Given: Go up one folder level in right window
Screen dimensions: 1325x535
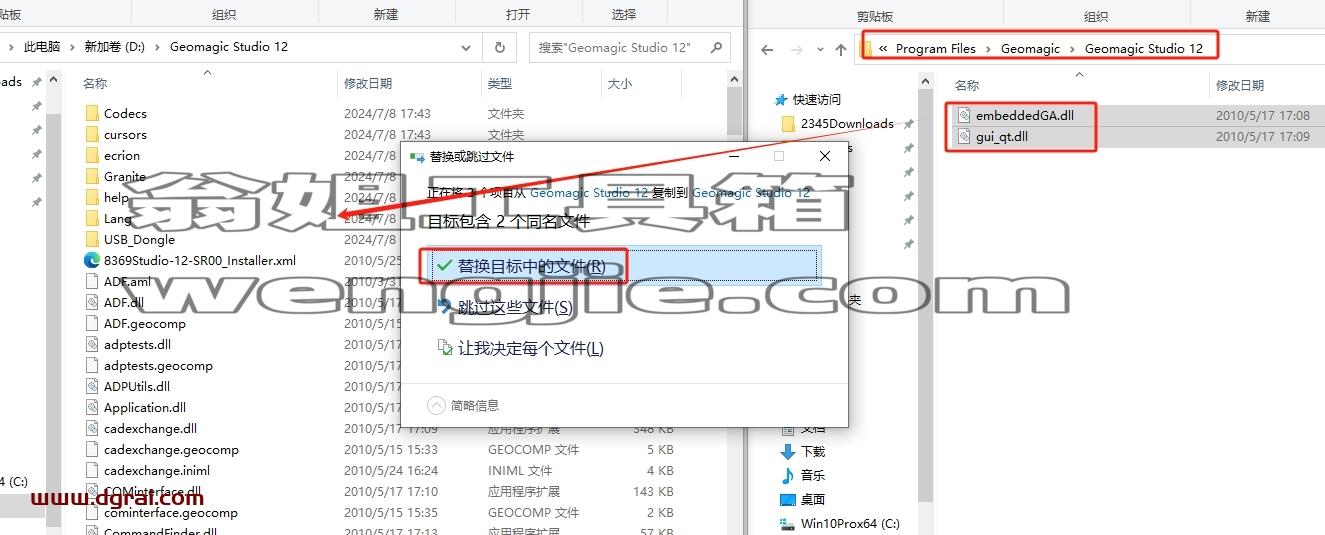Looking at the screenshot, I should point(840,49).
